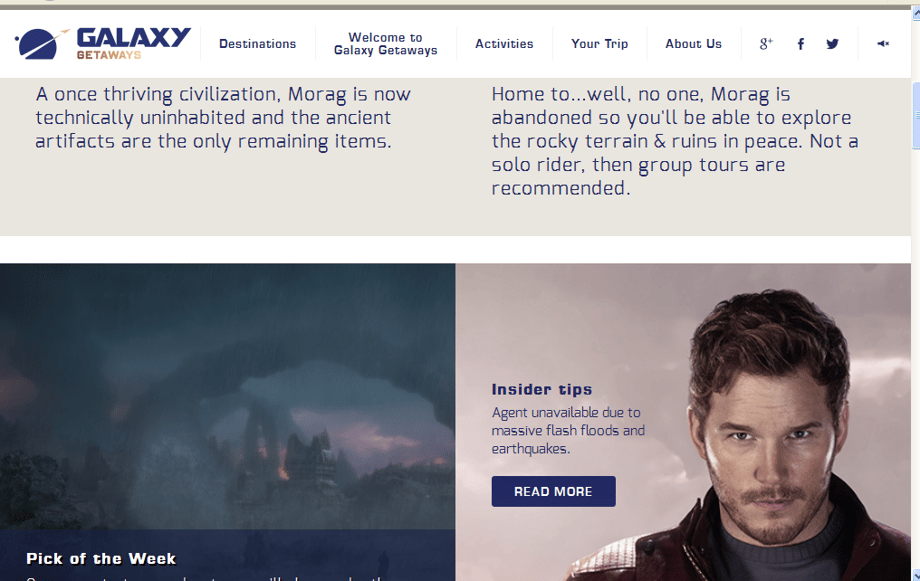Mute site audio with the speaker icon
The image size is (920, 581).
(x=883, y=43)
